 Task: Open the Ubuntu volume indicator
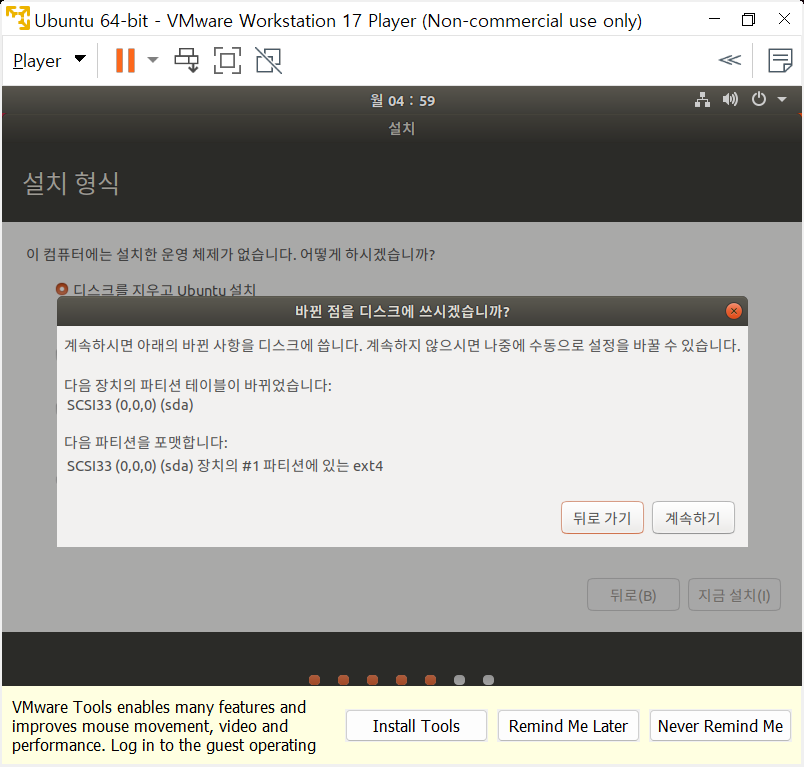[x=730, y=99]
